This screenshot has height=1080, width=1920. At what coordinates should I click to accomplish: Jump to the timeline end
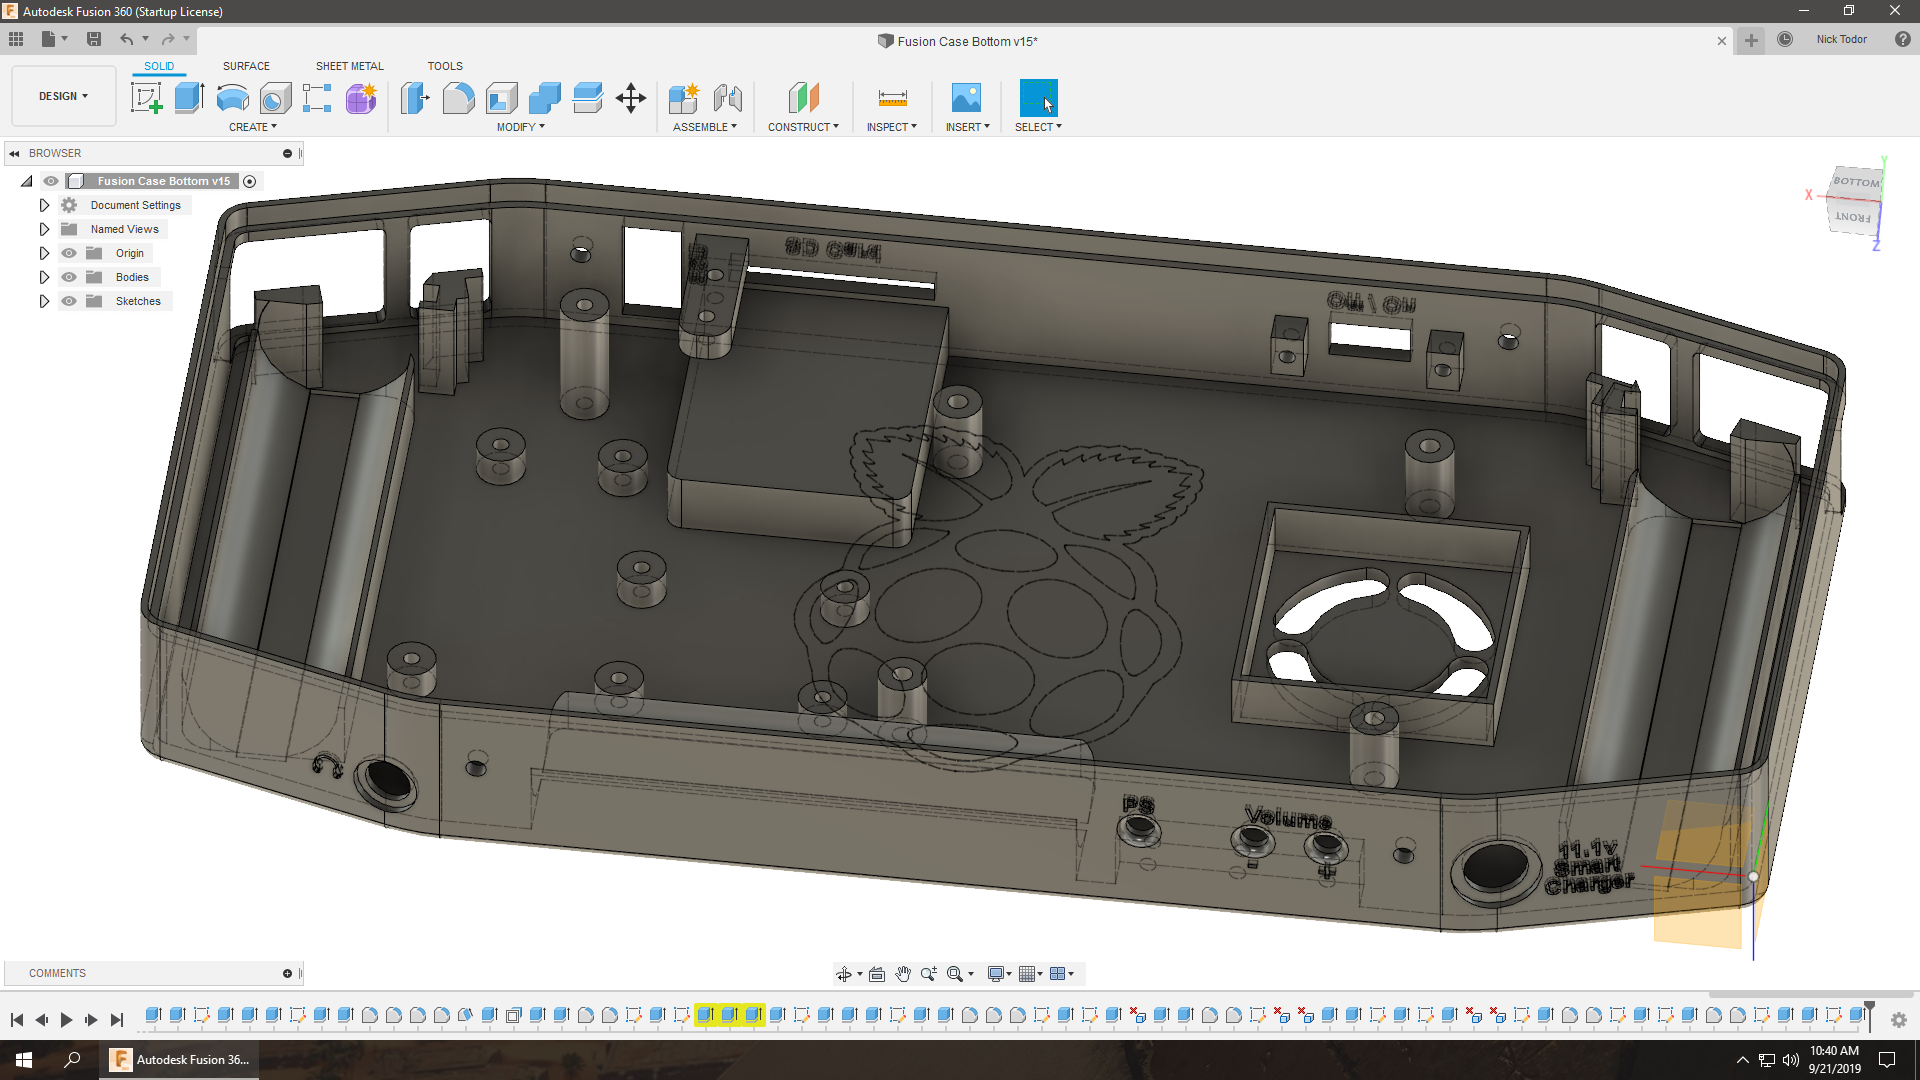[x=116, y=1020]
